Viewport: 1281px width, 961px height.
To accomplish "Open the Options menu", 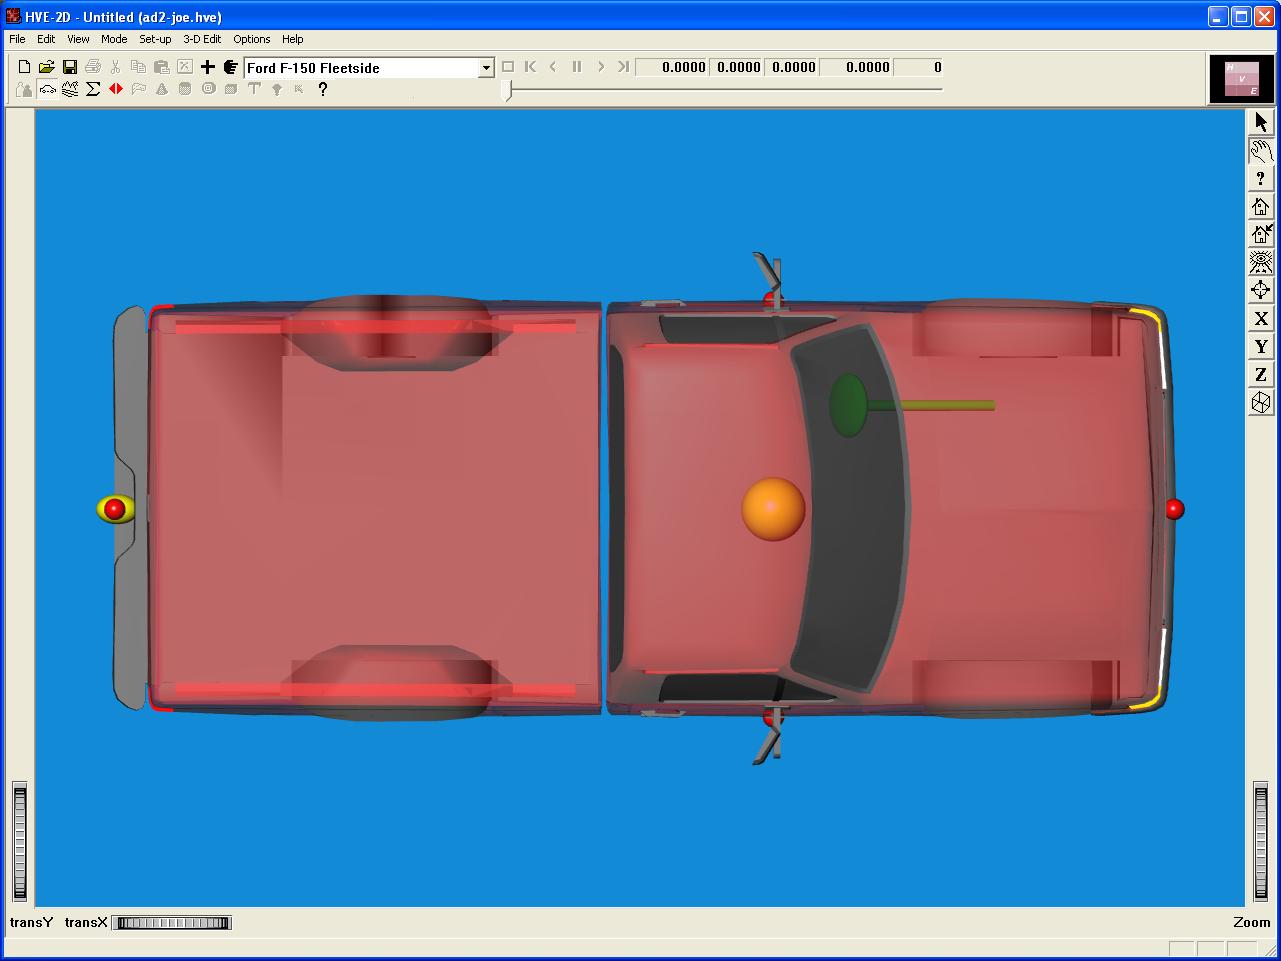I will pos(251,39).
